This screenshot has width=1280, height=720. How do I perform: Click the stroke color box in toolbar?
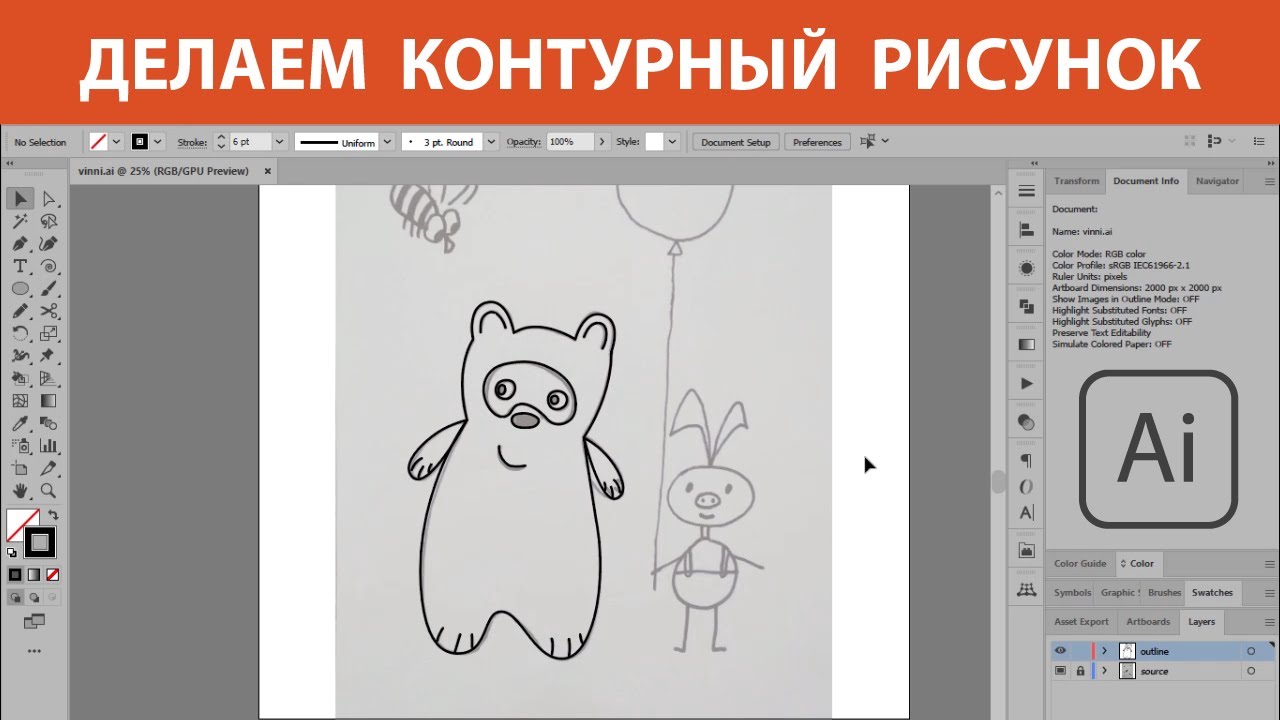40,543
